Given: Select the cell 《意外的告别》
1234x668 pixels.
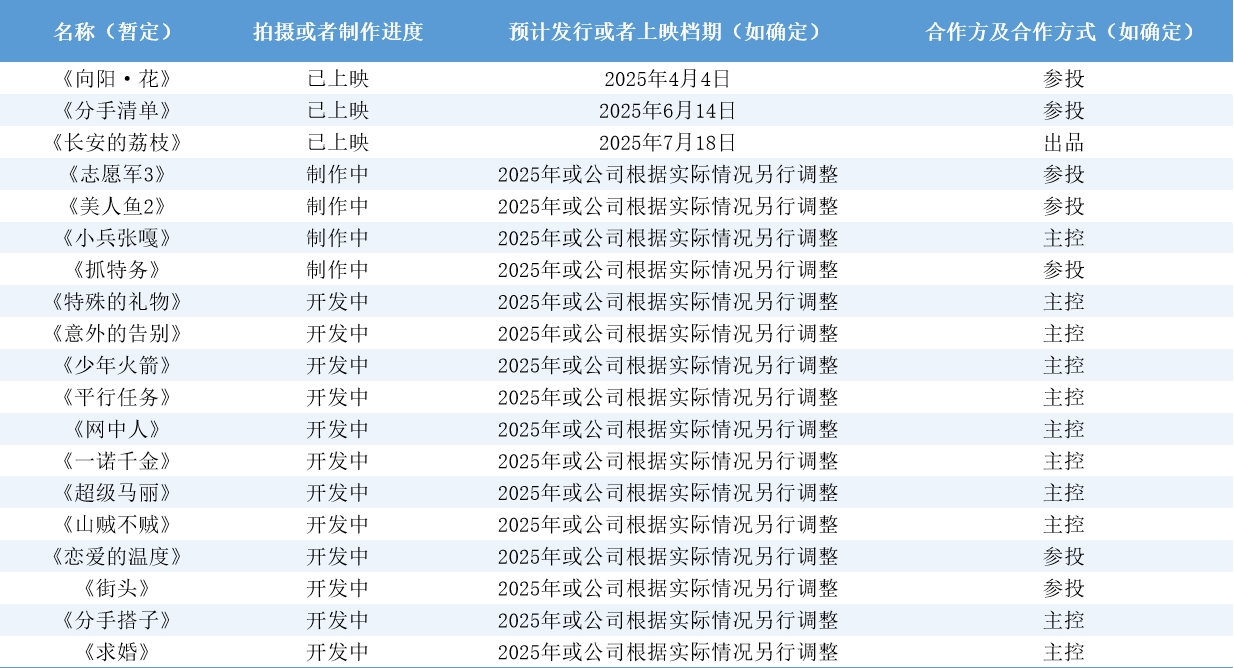Looking at the screenshot, I should [116, 333].
